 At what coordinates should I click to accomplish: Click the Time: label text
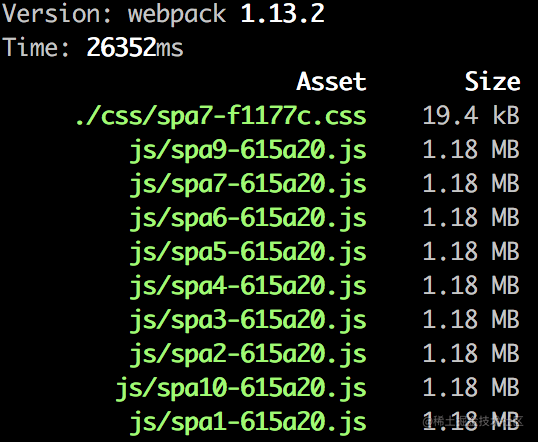point(36,47)
